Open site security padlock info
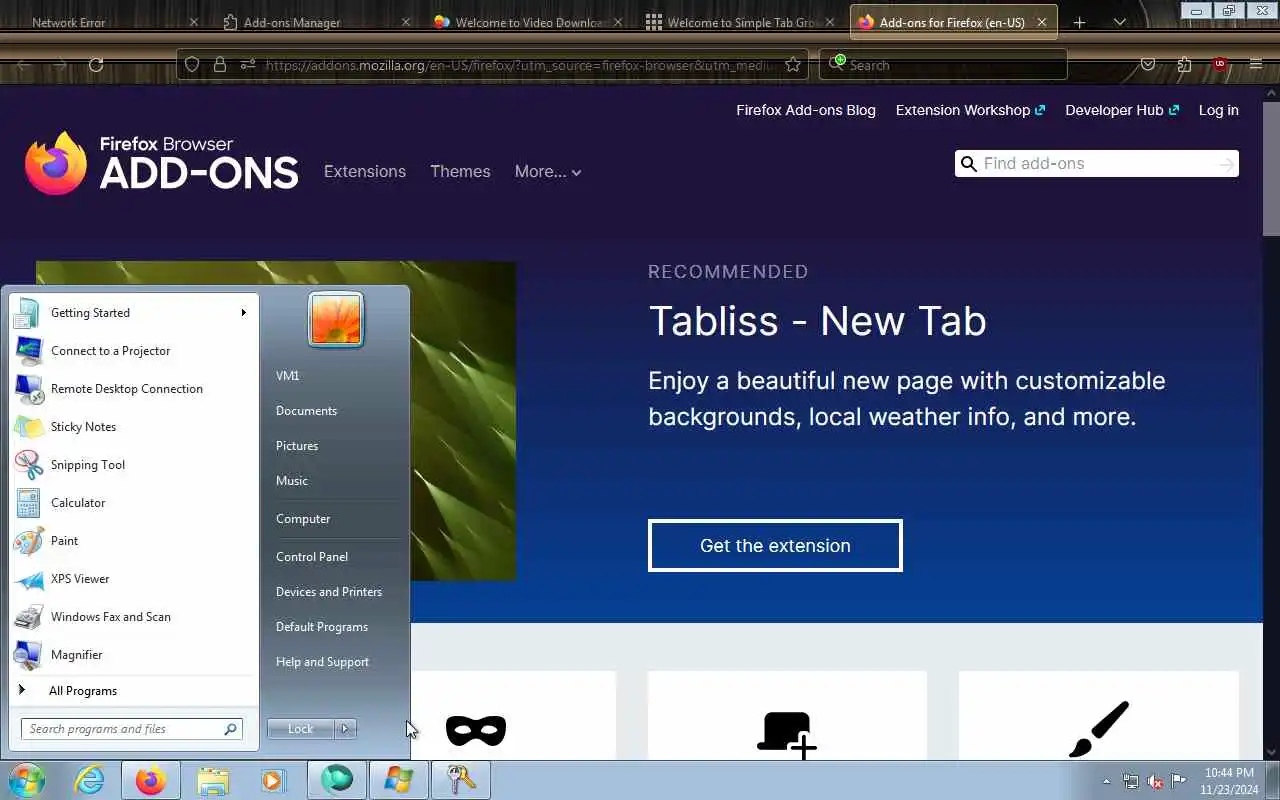 pos(220,65)
